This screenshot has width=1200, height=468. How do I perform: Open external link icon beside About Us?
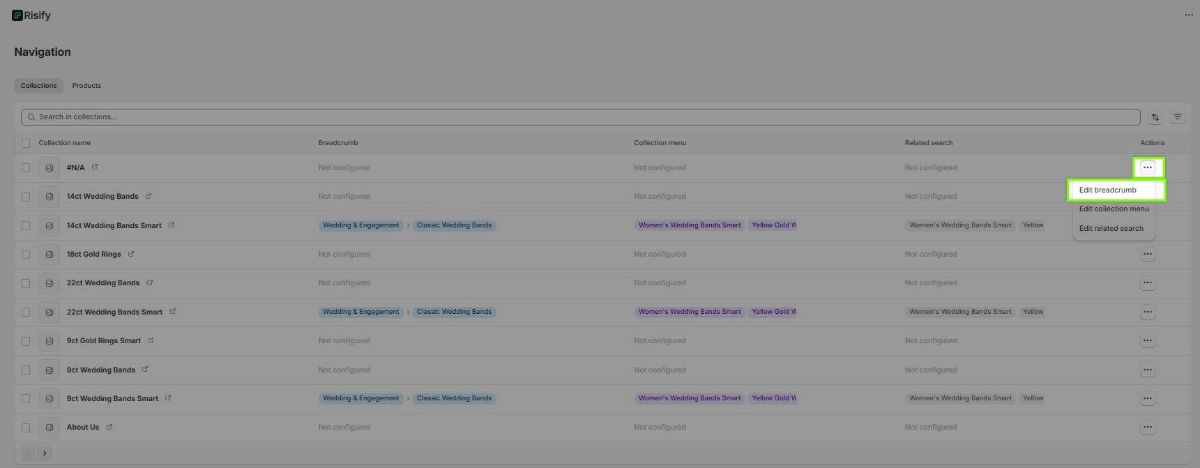point(109,427)
